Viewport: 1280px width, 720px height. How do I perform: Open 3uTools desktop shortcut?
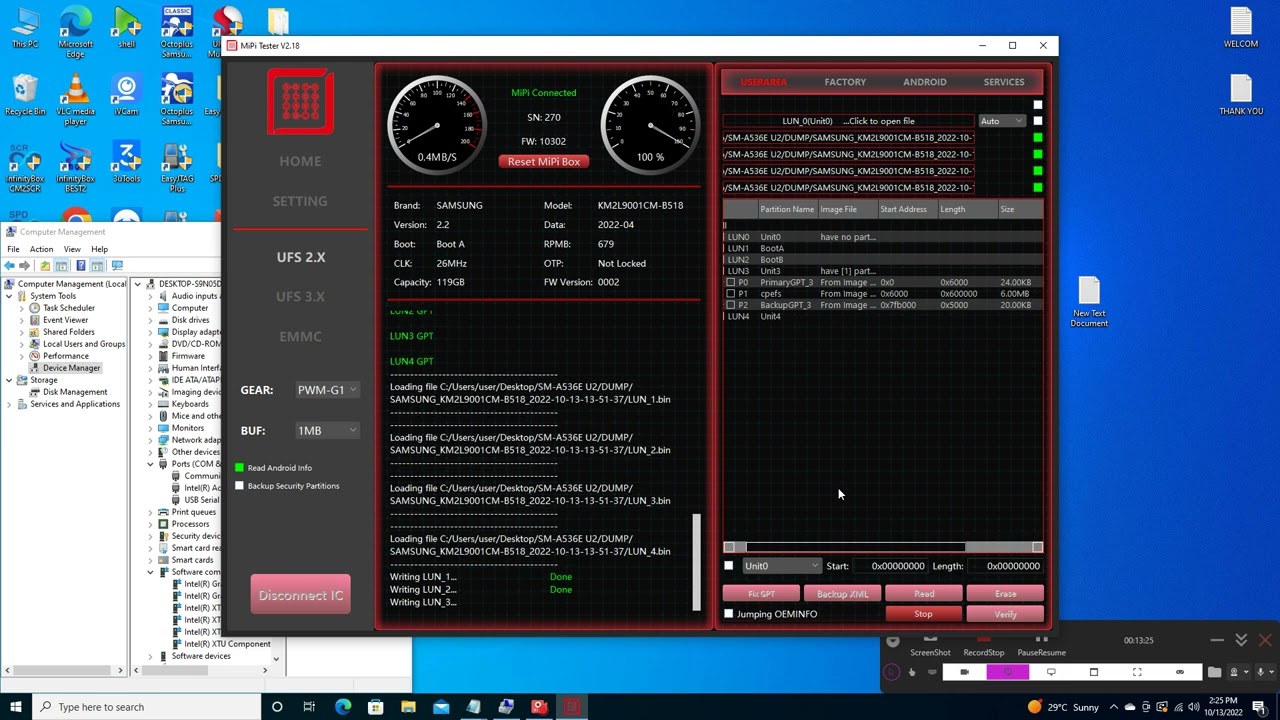(126, 162)
